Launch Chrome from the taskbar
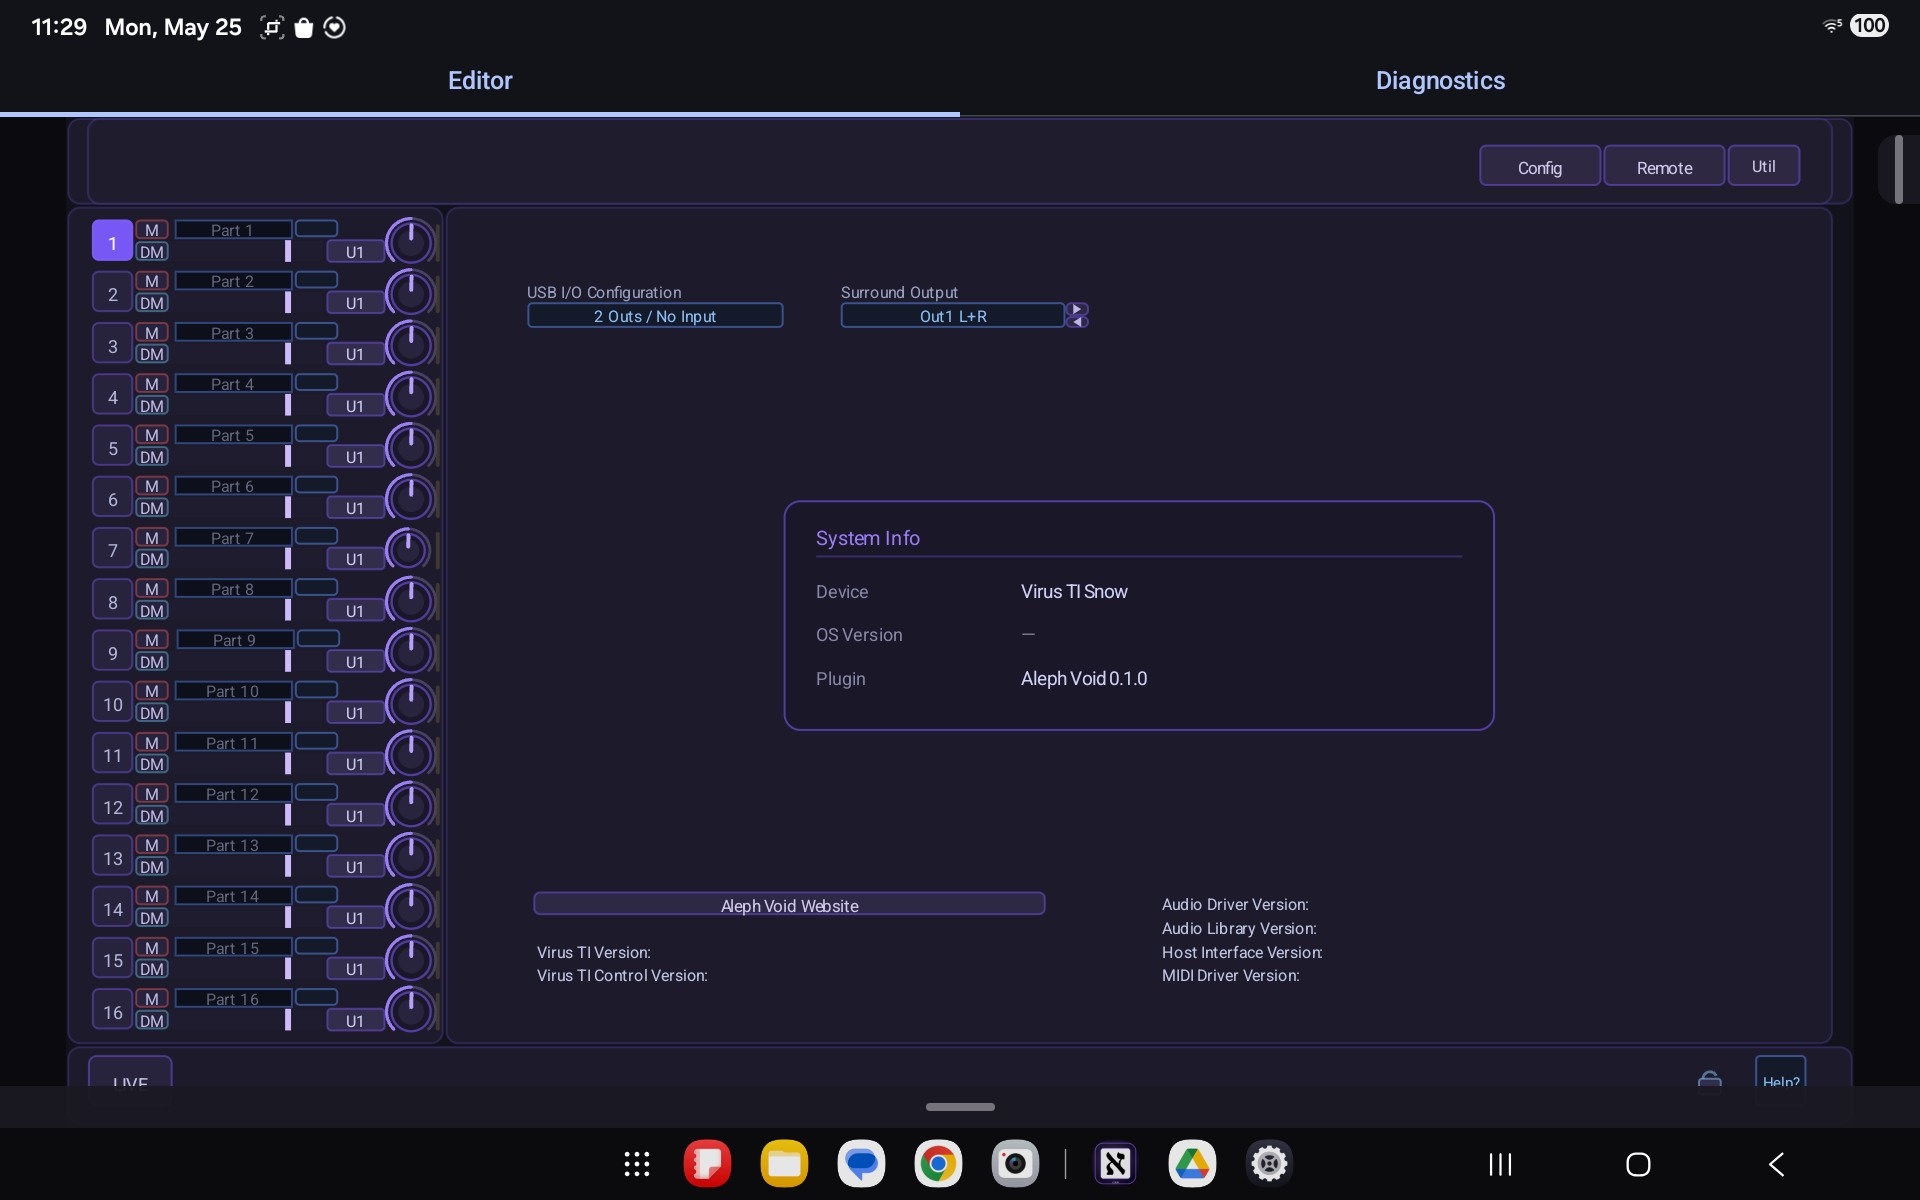The width and height of the screenshot is (1920, 1200). (938, 1164)
